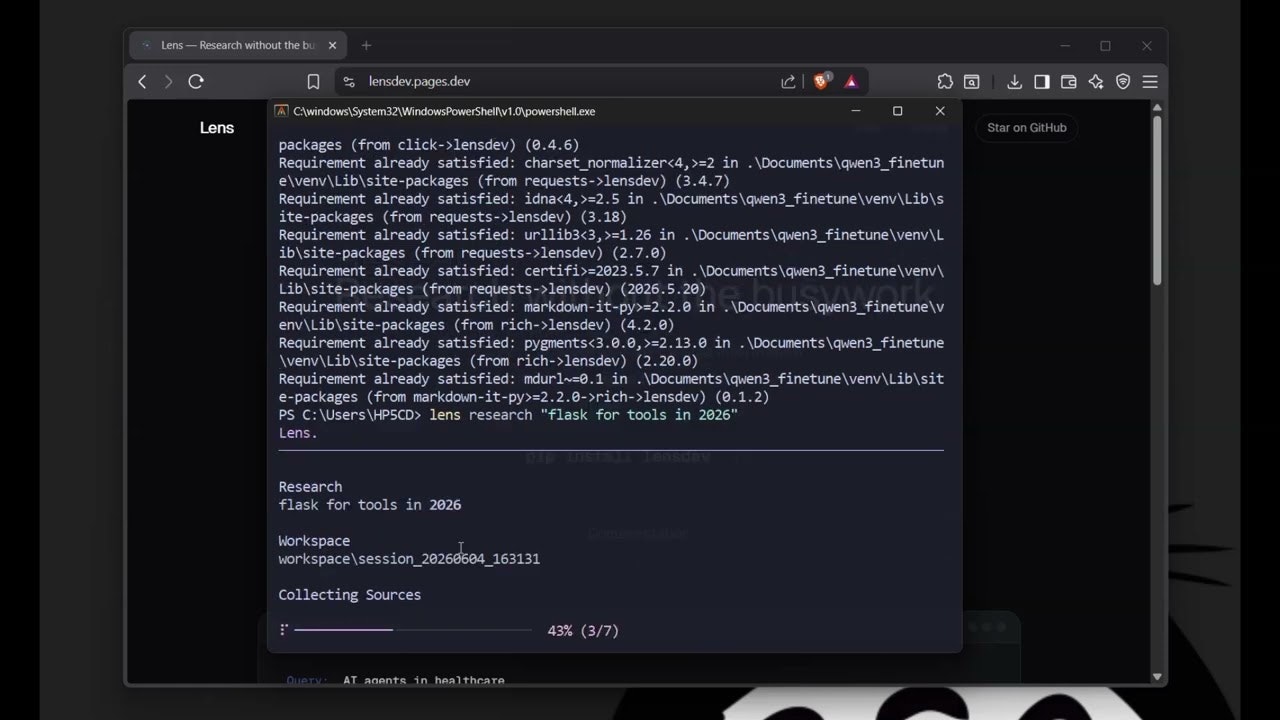Click the workspace\session_20260604_163131 path

[409, 559]
